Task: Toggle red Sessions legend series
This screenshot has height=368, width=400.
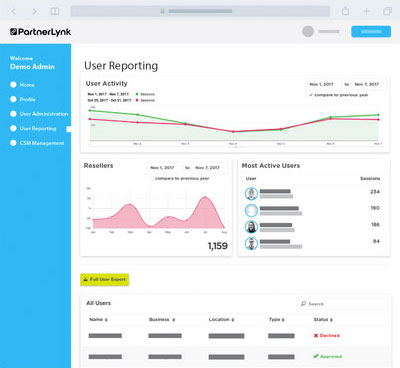Action: (x=145, y=100)
